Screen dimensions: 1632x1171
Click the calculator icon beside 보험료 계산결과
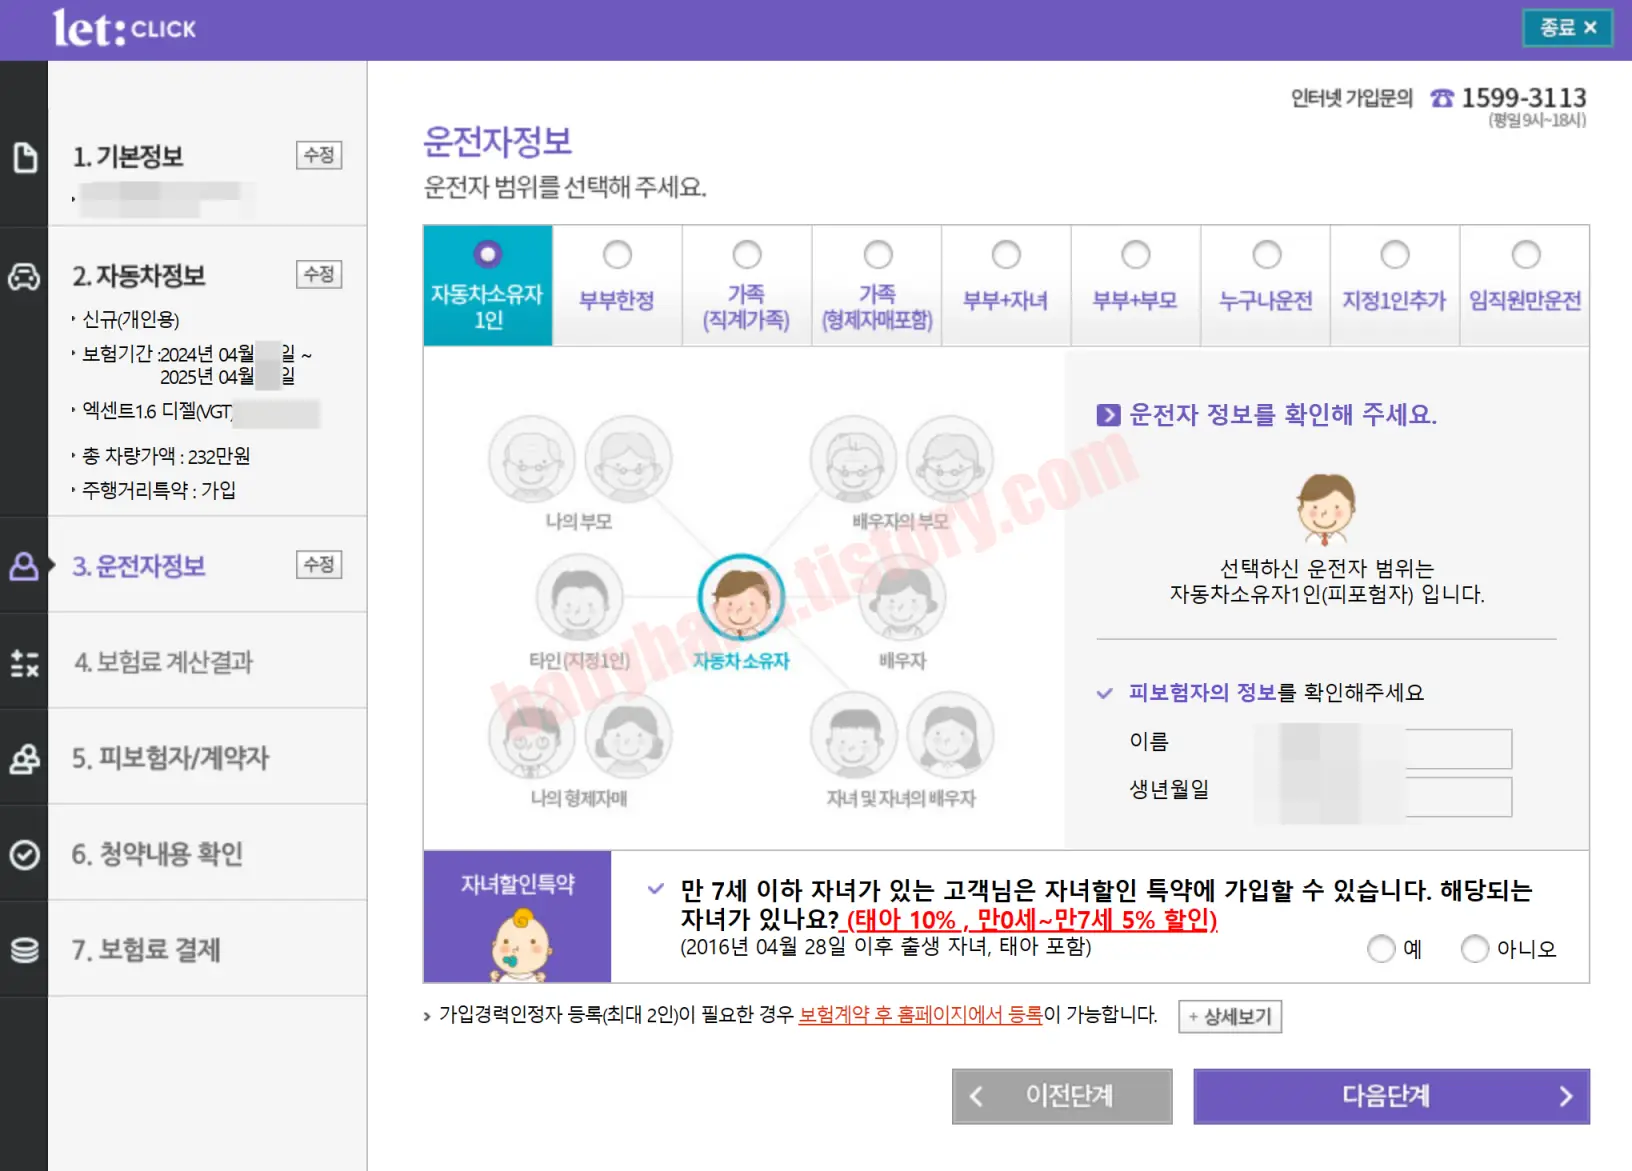pos(24,662)
